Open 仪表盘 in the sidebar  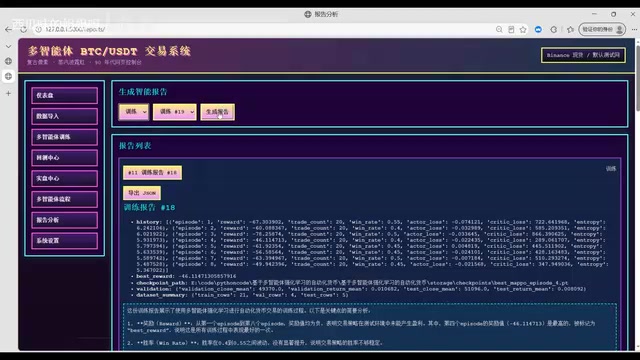pos(64,96)
